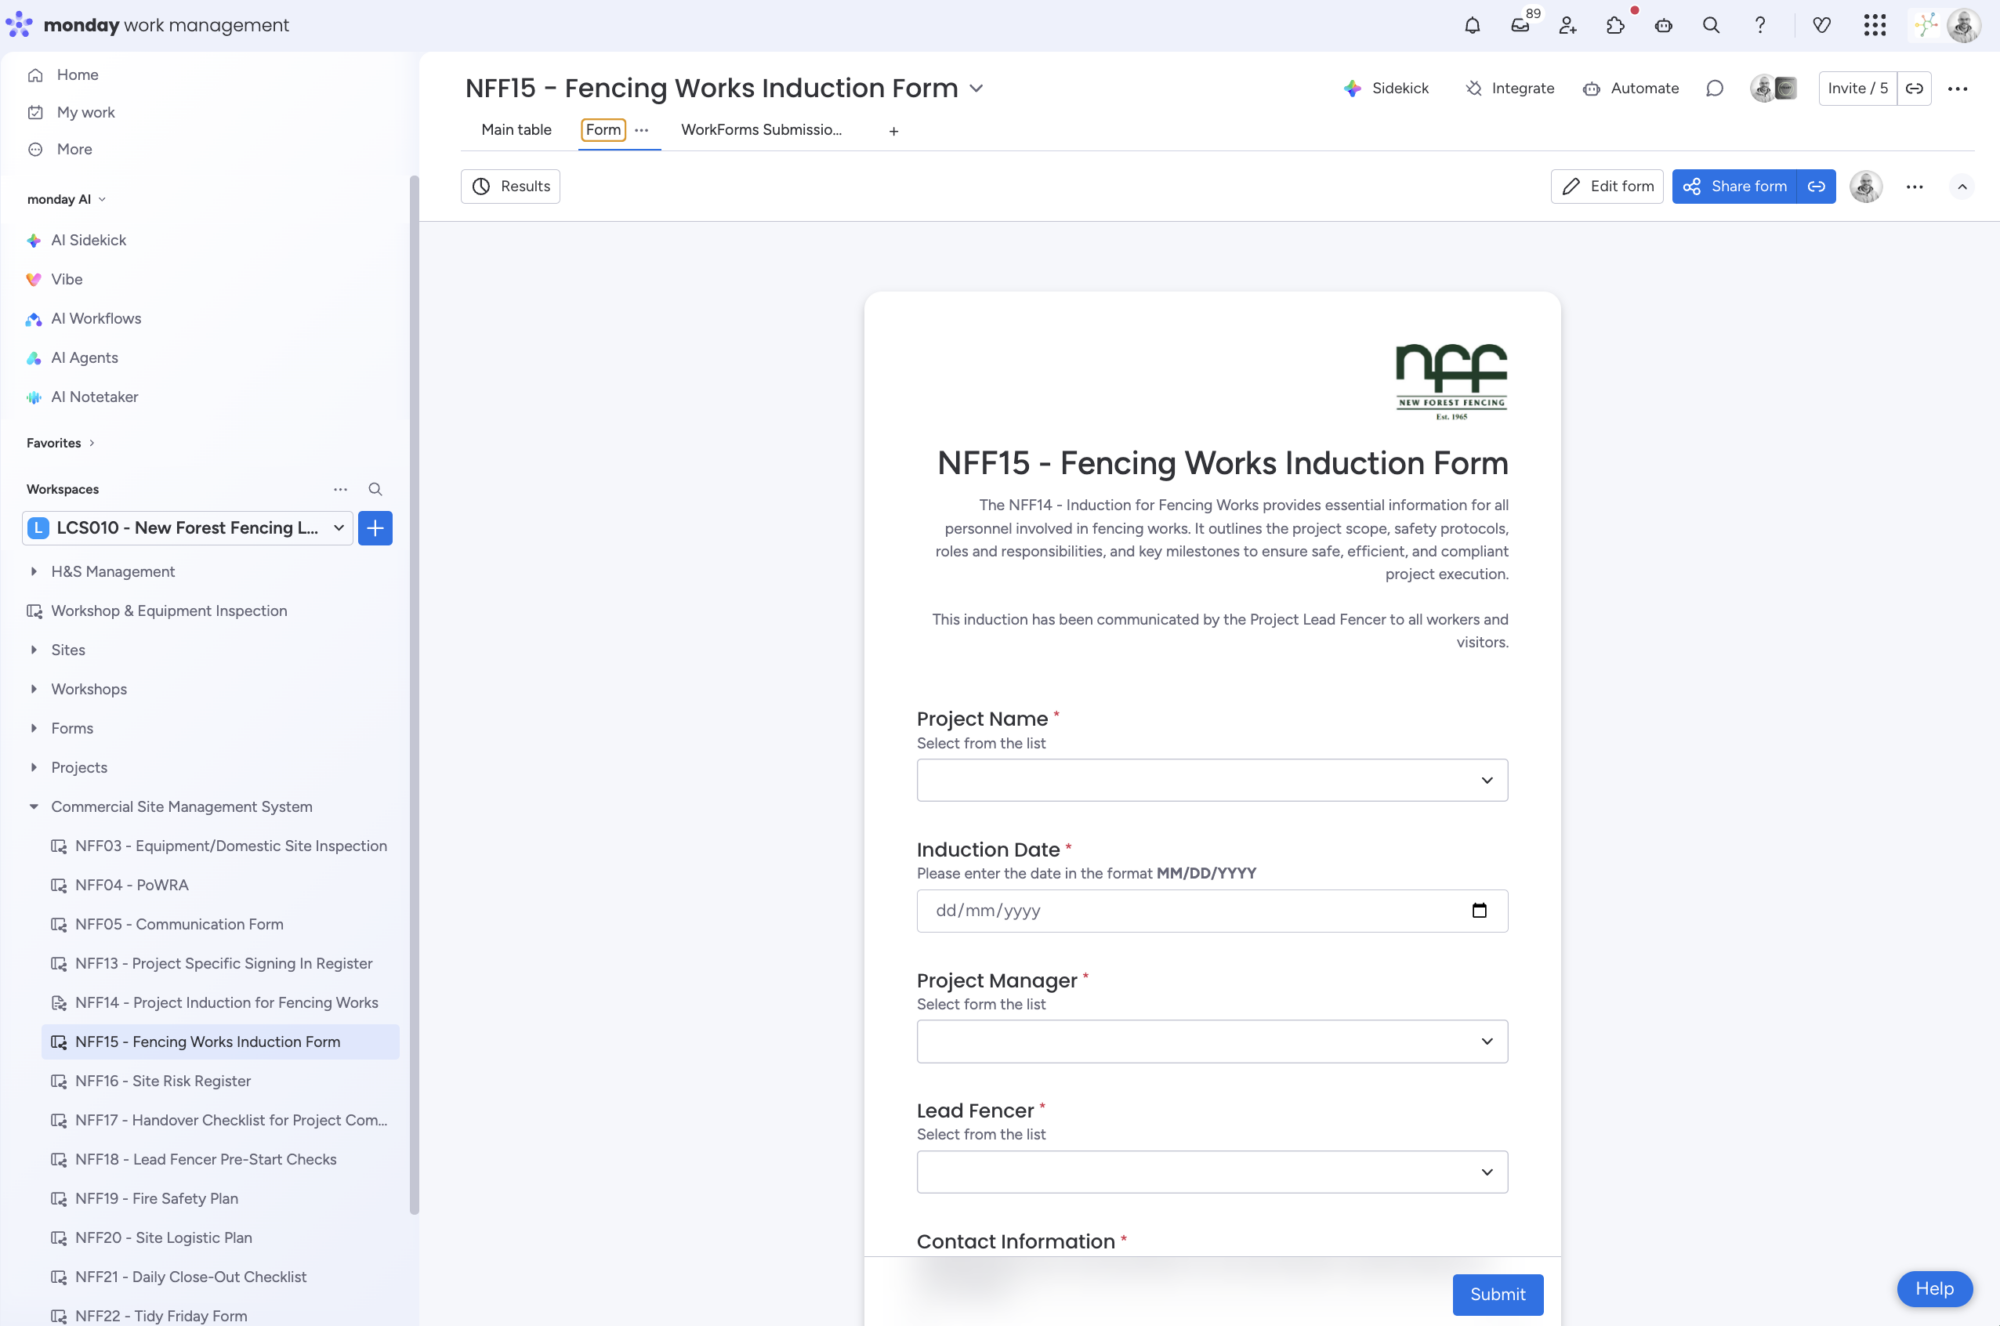Search workspaces with the magnifier icon

point(375,489)
